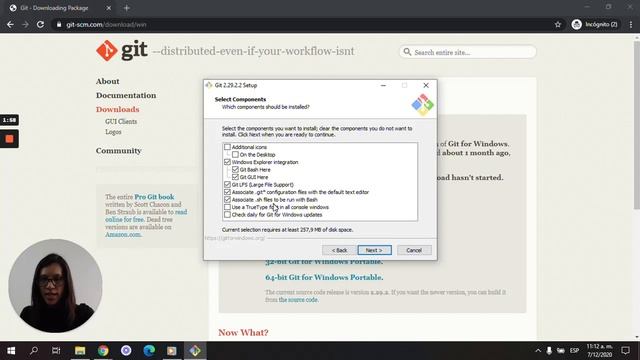This screenshot has height=360, width=640.
Task: Toggle associate .sh files with Bash
Action: (x=227, y=200)
